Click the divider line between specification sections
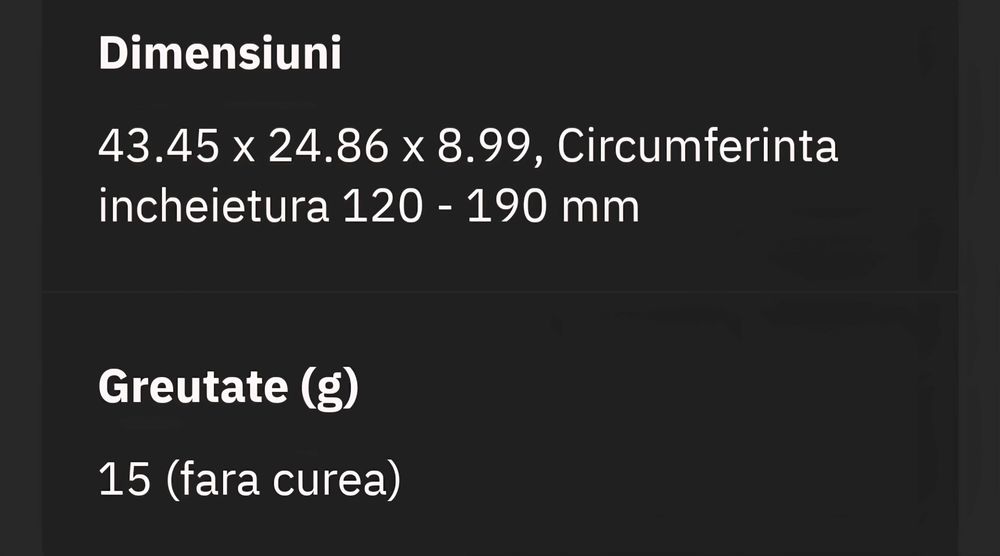Screen dimensions: 1000x556 [x=500, y=292]
